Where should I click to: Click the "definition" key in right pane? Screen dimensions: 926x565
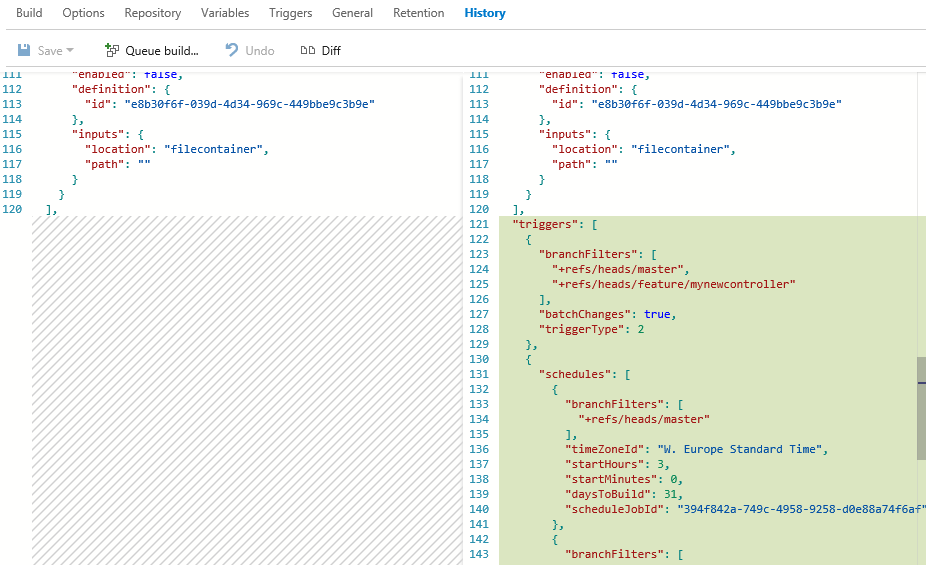578,89
